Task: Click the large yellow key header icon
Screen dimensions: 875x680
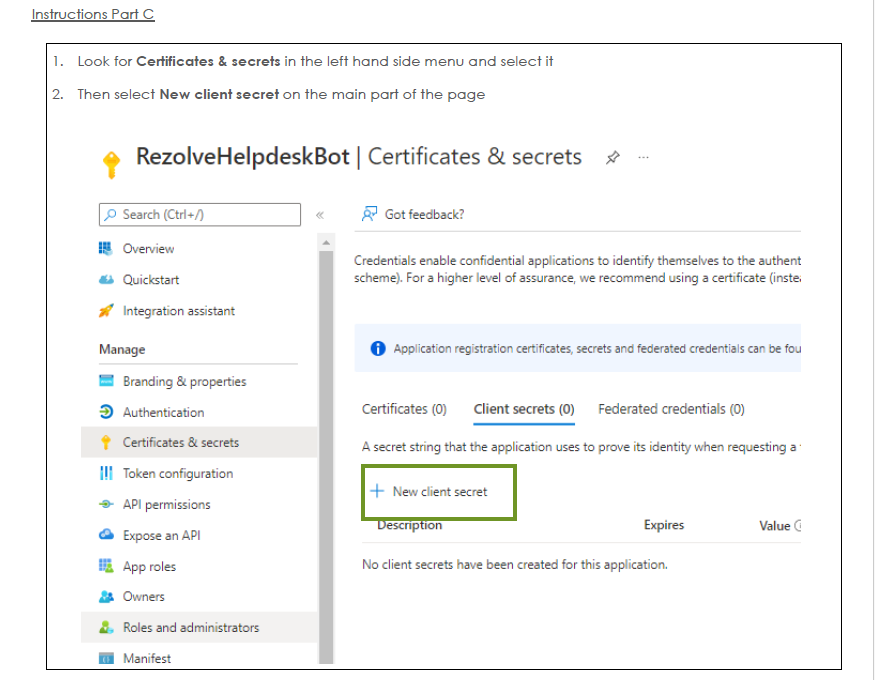Action: point(112,165)
